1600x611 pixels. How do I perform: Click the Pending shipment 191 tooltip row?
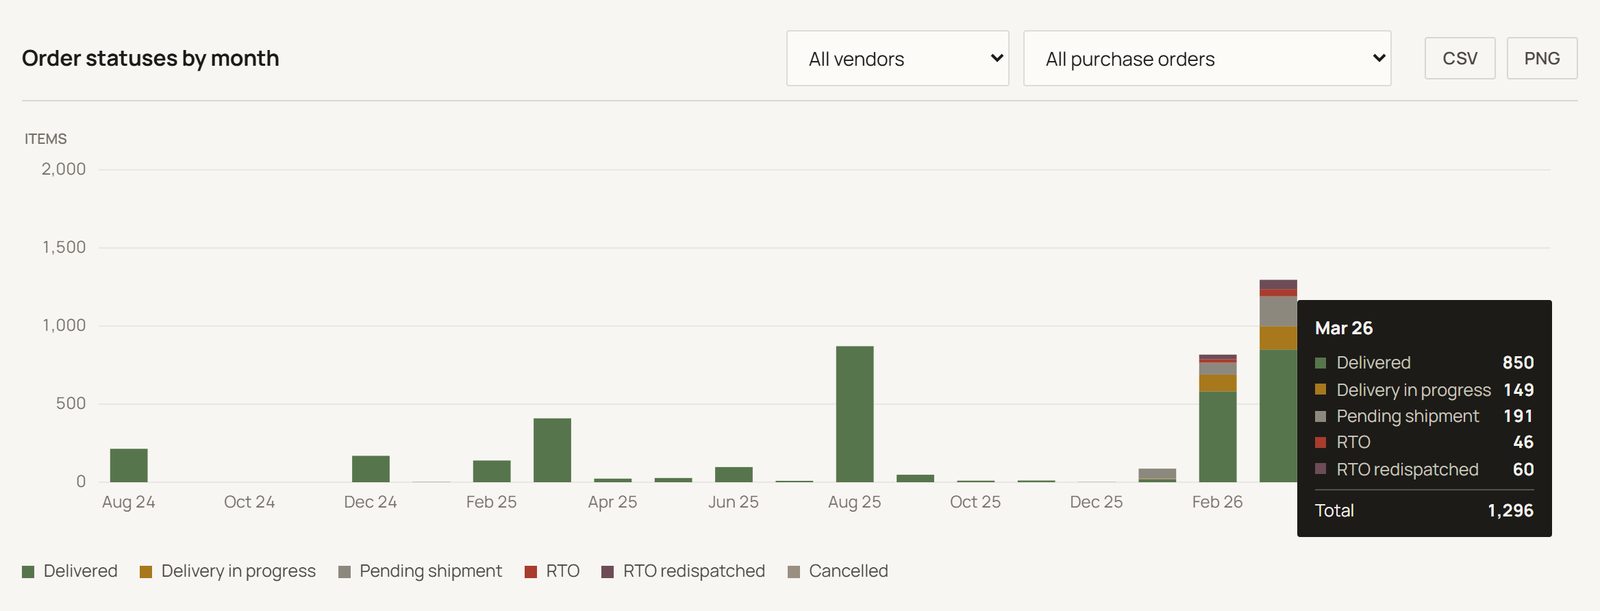pyautogui.click(x=1424, y=416)
